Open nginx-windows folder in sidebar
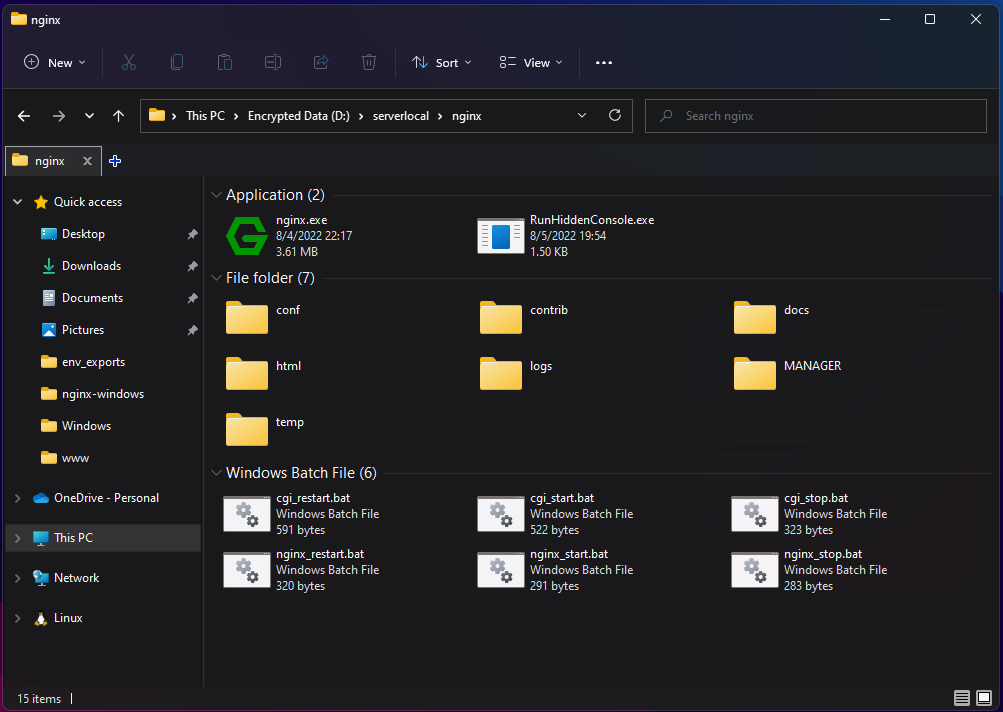Viewport: 1003px width, 712px height. (102, 394)
